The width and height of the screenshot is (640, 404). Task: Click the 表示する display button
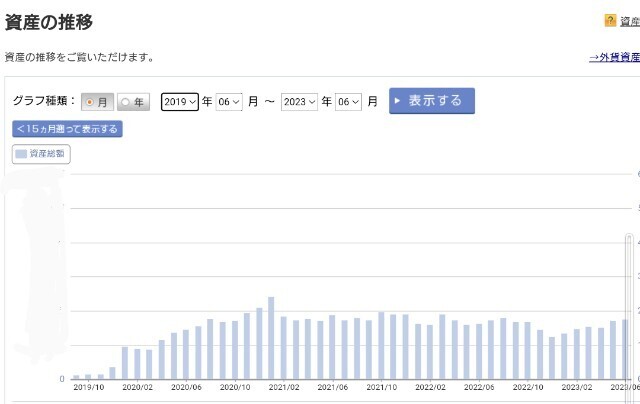coord(432,101)
